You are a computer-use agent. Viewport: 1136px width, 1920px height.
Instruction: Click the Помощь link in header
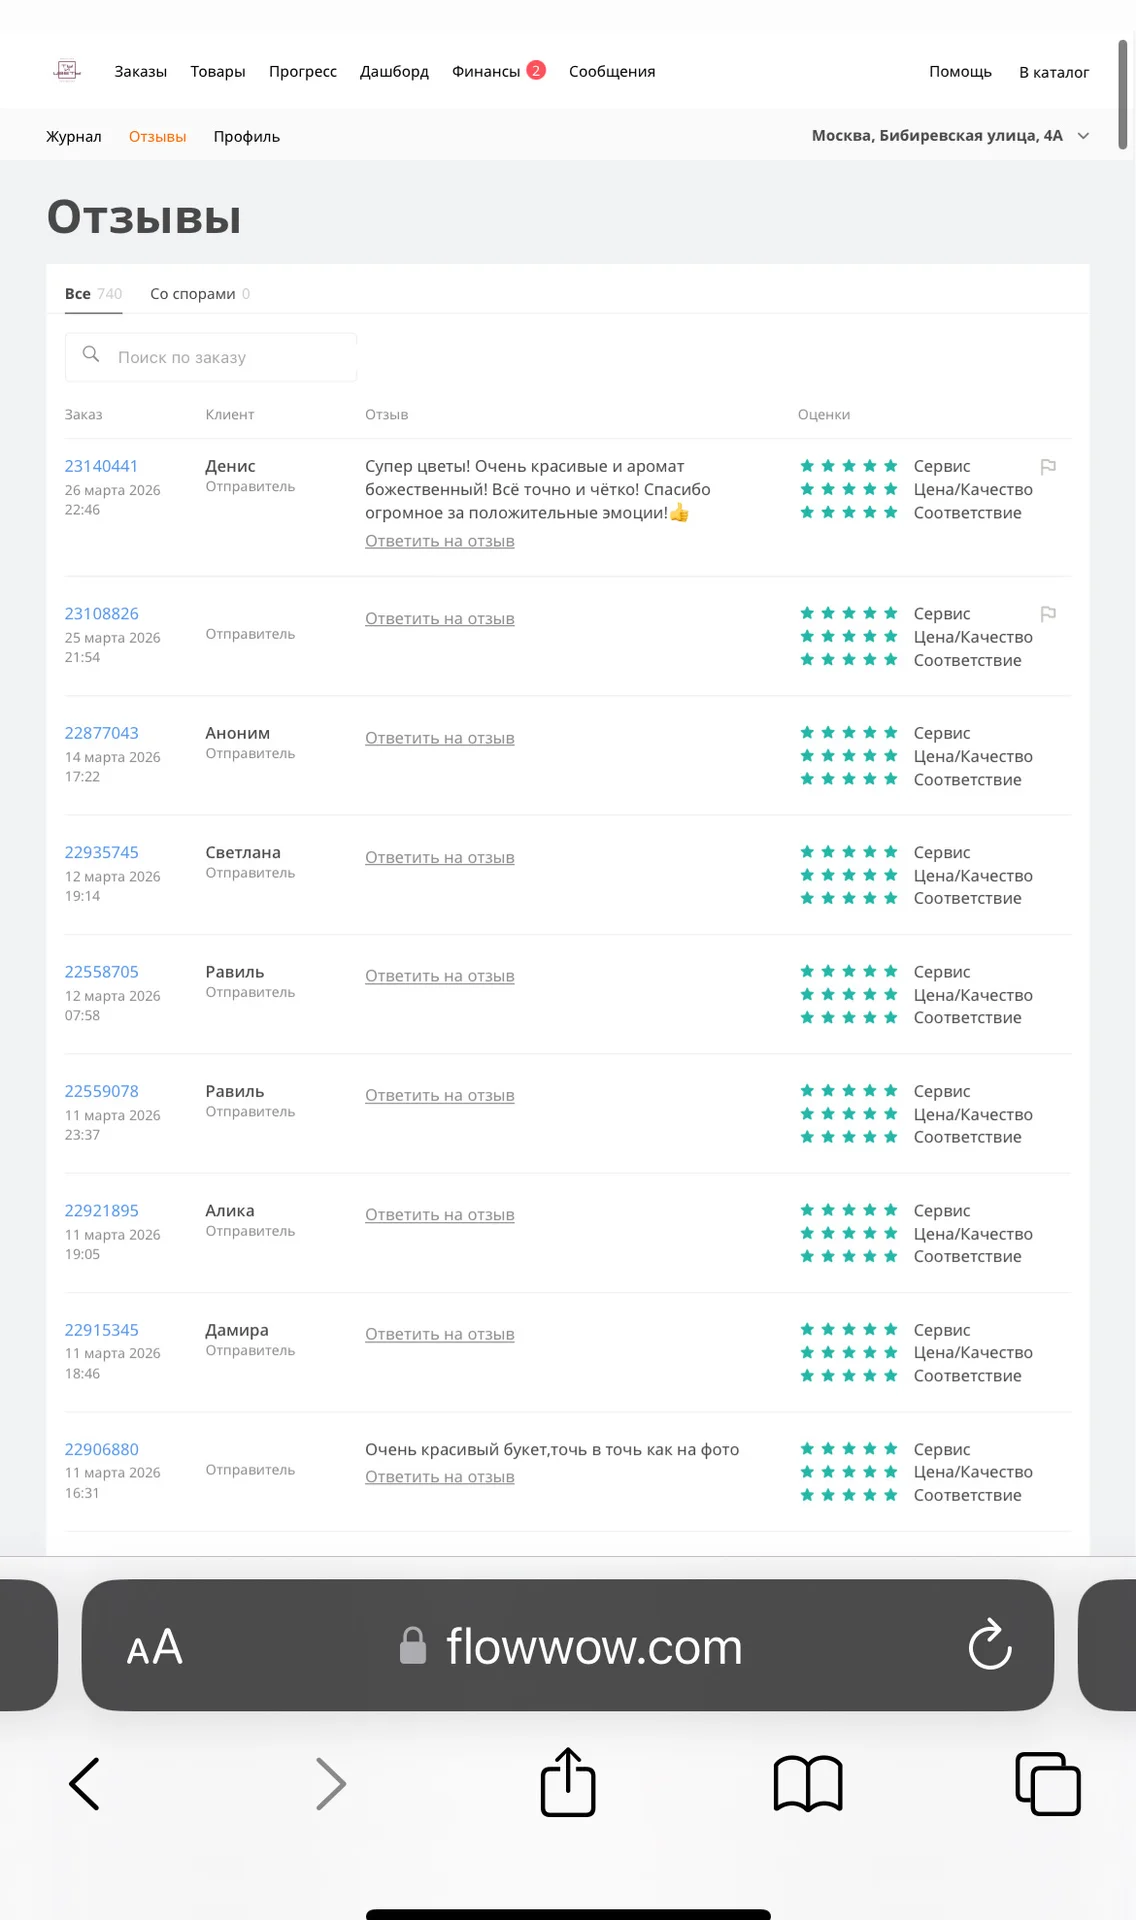point(960,71)
